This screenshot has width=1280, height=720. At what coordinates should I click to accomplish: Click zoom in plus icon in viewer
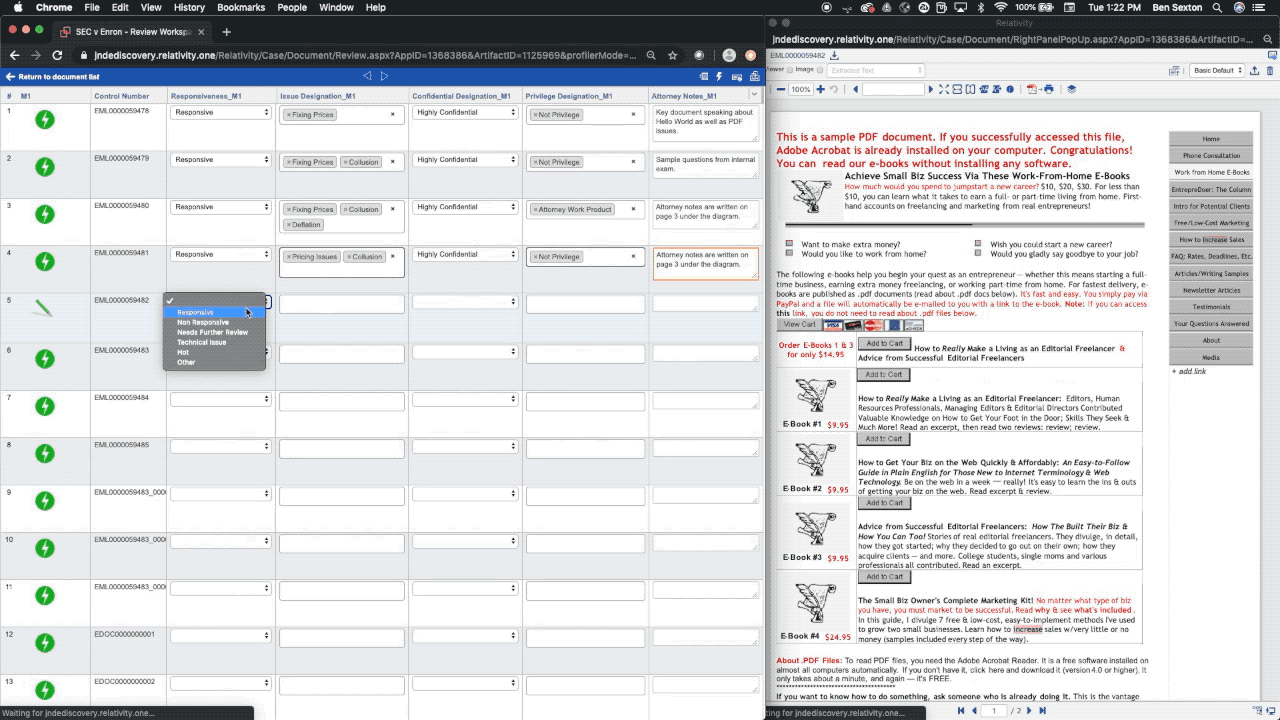821,89
